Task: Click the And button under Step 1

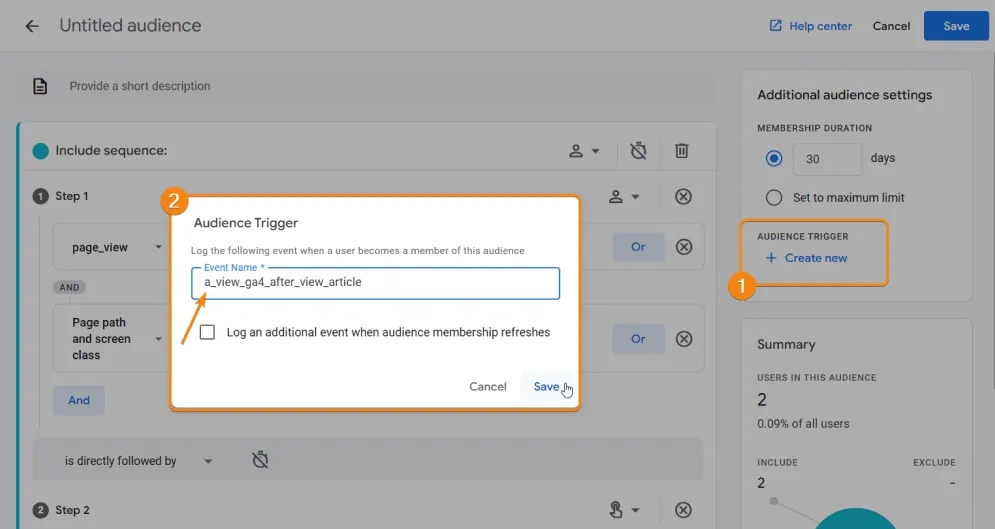Action: (79, 400)
